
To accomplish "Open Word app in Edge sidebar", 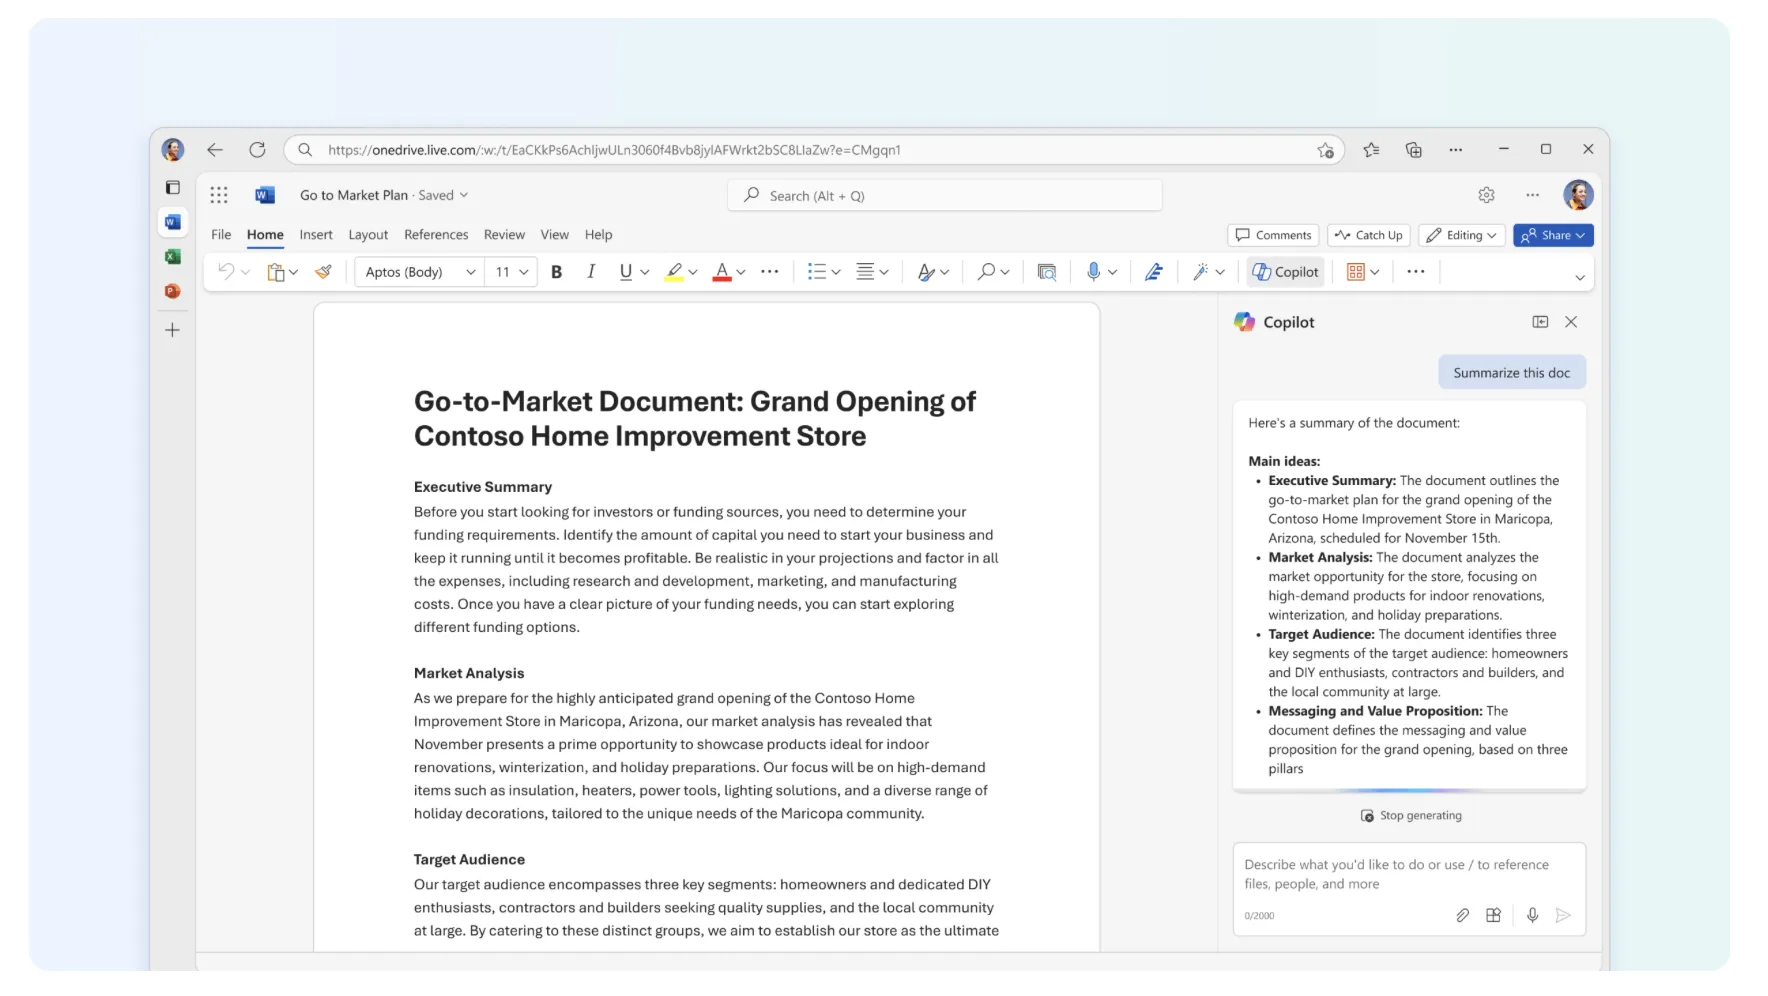I will coord(173,222).
